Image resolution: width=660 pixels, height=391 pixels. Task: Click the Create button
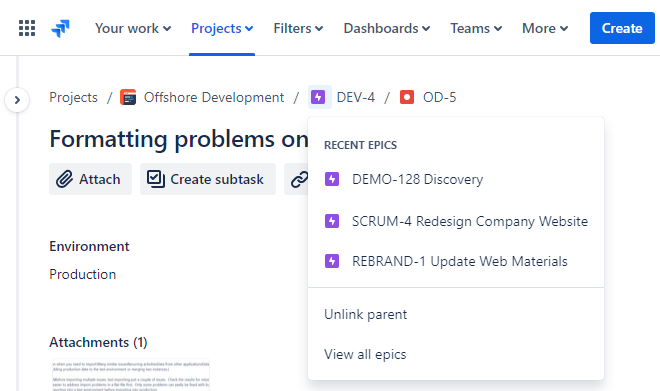point(622,28)
